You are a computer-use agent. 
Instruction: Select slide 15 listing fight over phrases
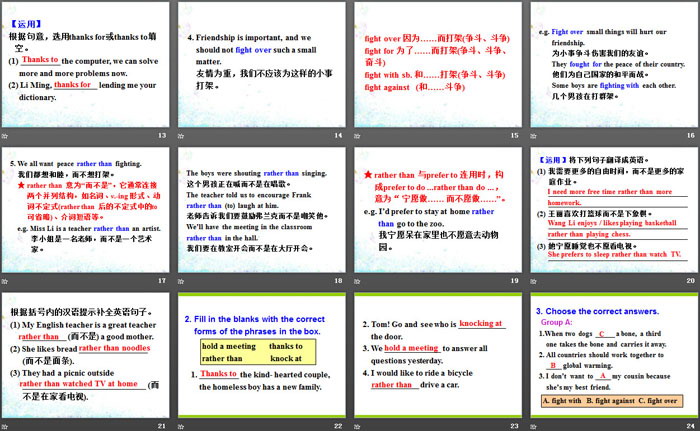click(438, 64)
